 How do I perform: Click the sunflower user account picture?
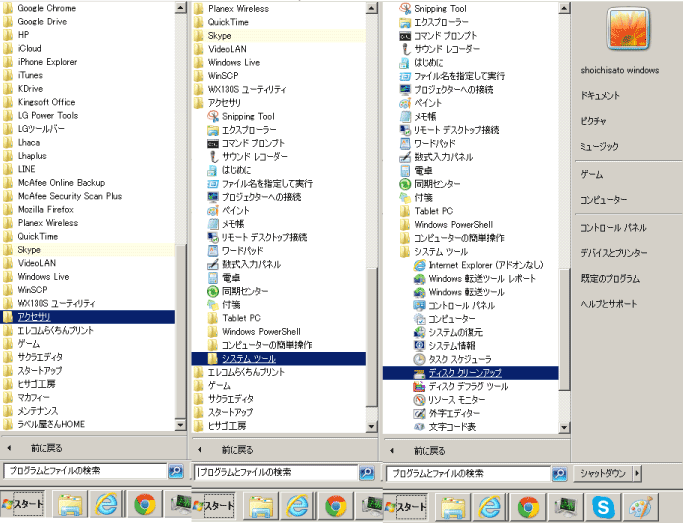click(628, 28)
